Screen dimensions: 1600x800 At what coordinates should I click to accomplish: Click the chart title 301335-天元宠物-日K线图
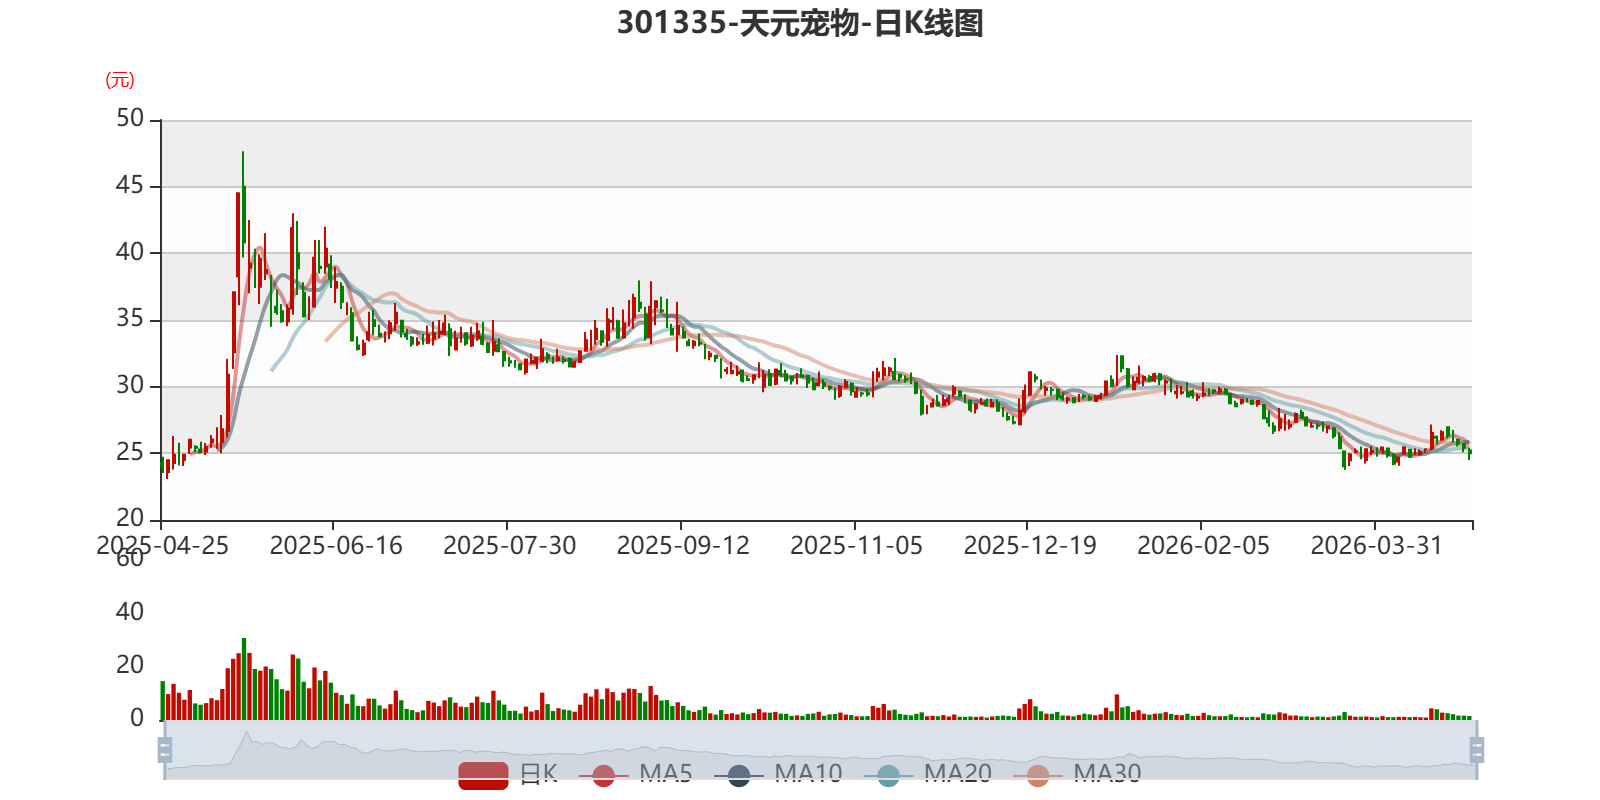click(x=800, y=23)
